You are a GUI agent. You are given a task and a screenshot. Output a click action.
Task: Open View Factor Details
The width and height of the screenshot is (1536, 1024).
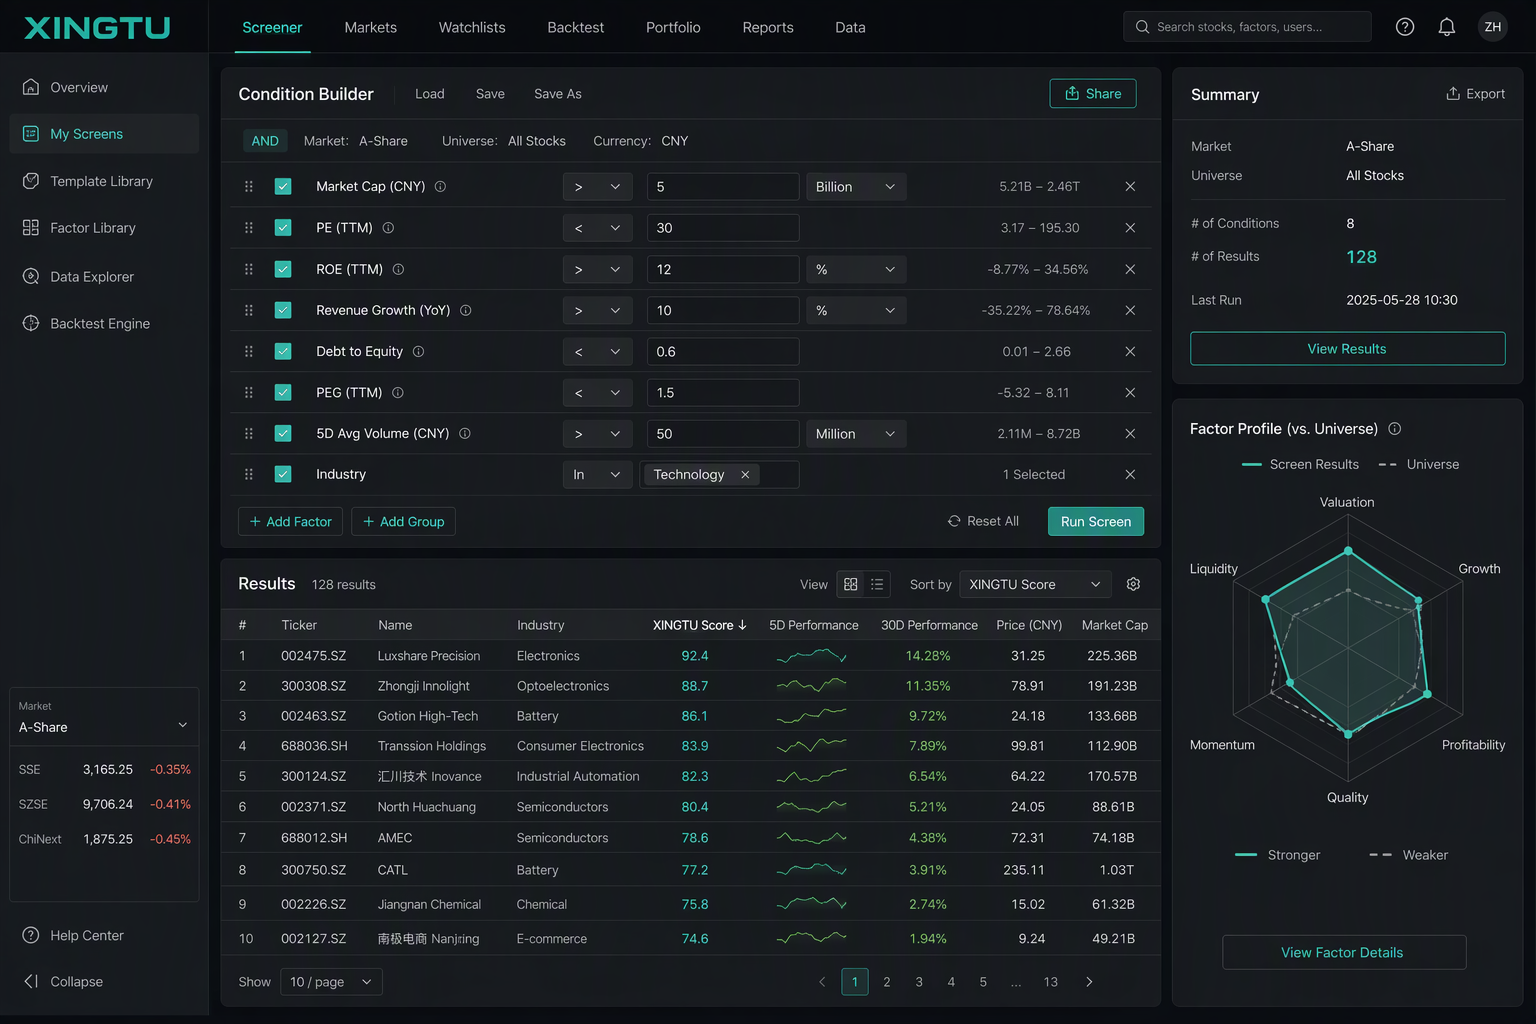(x=1343, y=953)
